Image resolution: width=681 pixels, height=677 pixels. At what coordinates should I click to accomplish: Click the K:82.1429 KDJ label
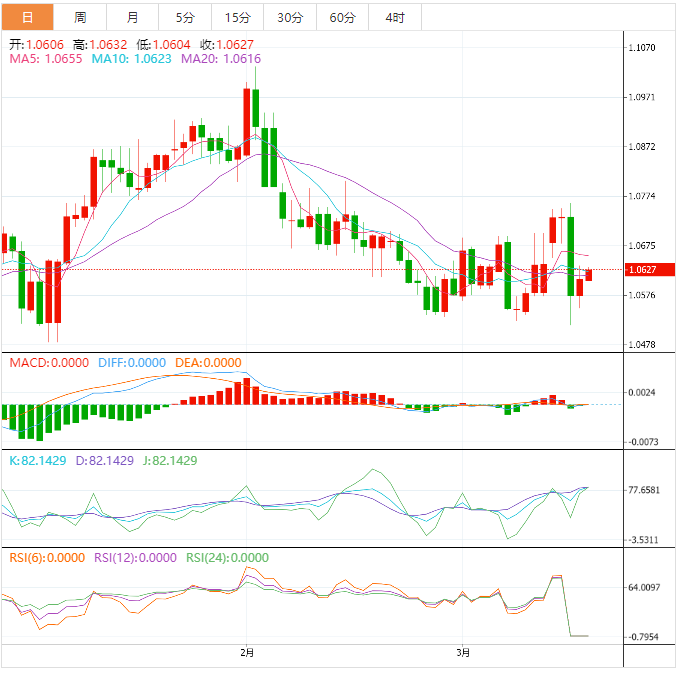click(x=40, y=461)
